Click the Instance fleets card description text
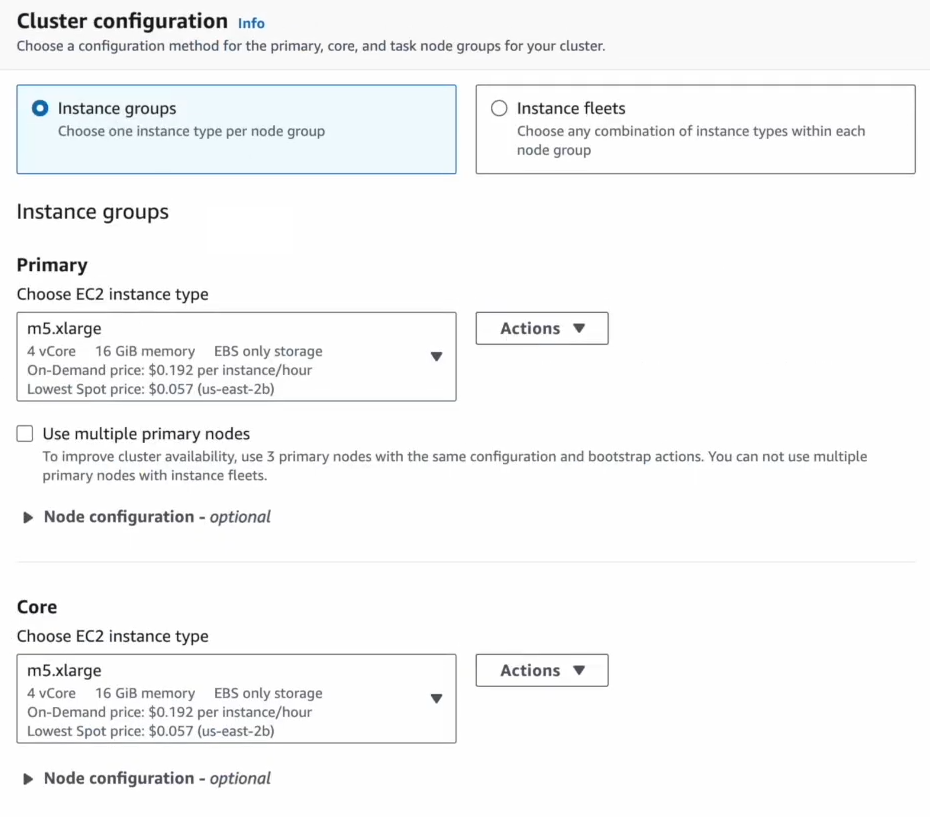This screenshot has width=930, height=817. click(x=690, y=140)
